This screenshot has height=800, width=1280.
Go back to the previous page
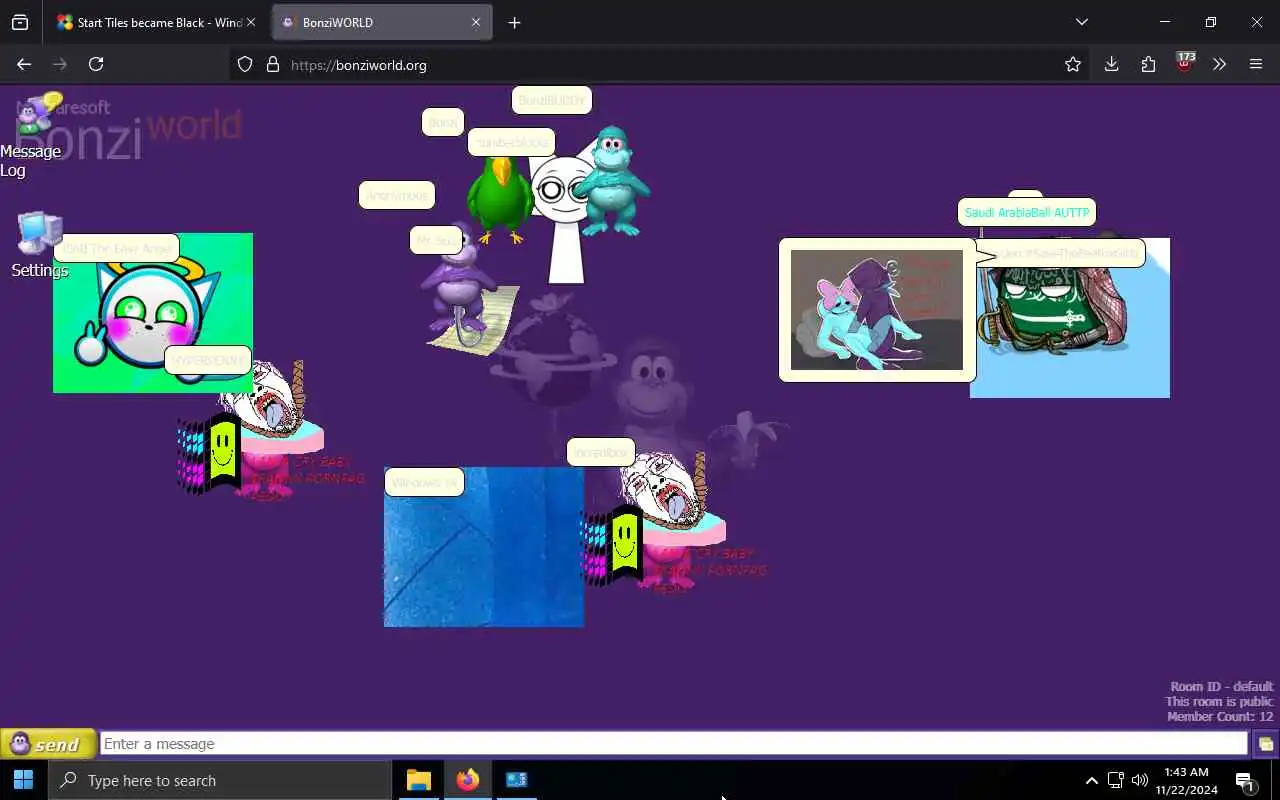(24, 64)
